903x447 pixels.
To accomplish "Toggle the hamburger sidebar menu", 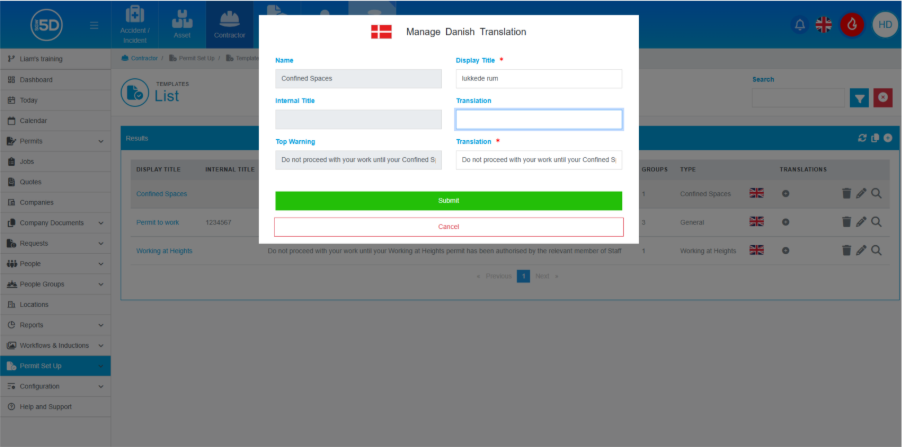I will pyautogui.click(x=94, y=25).
